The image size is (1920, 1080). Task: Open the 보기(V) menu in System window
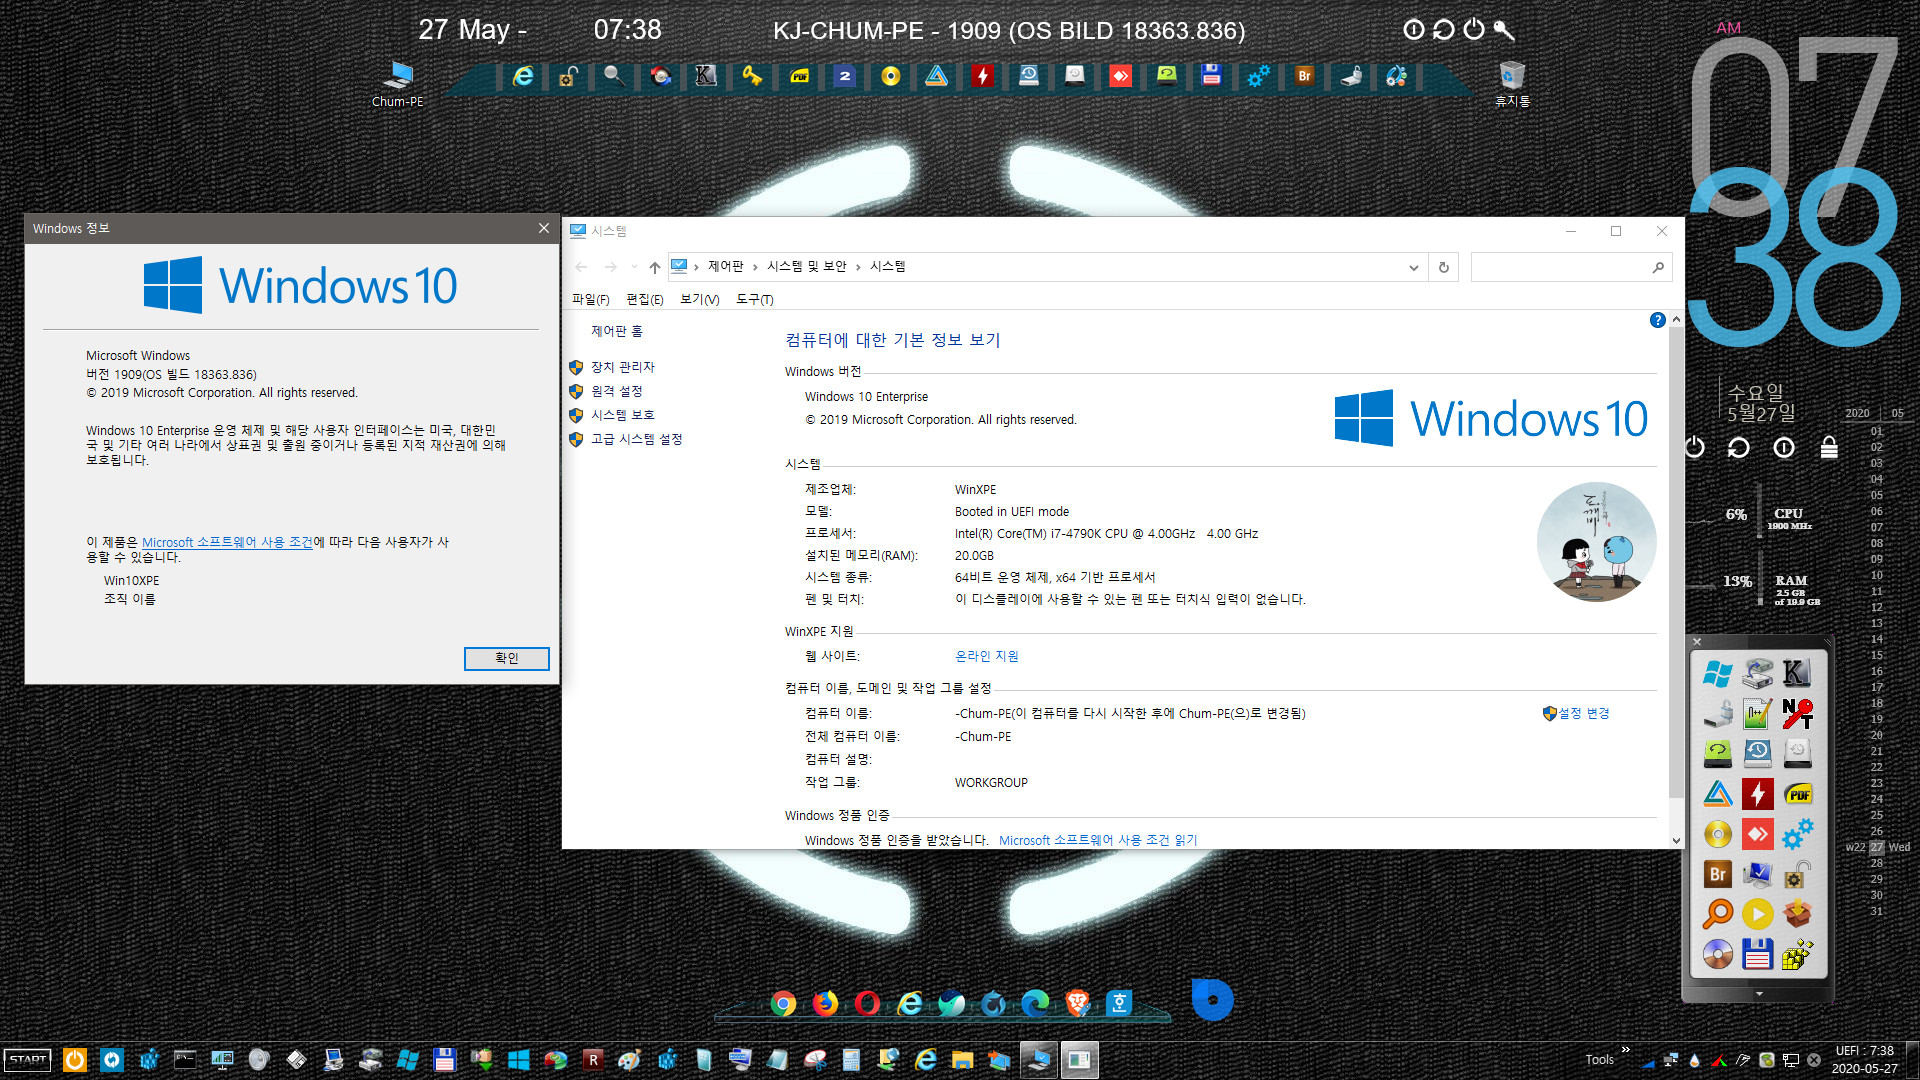tap(699, 299)
